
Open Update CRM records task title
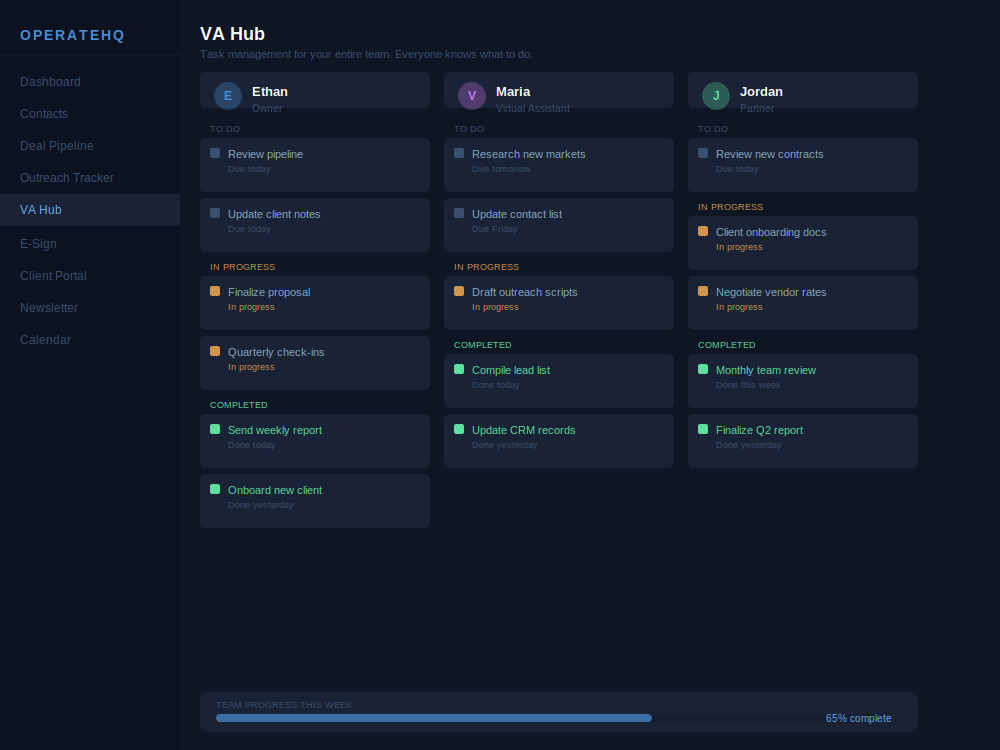click(524, 430)
